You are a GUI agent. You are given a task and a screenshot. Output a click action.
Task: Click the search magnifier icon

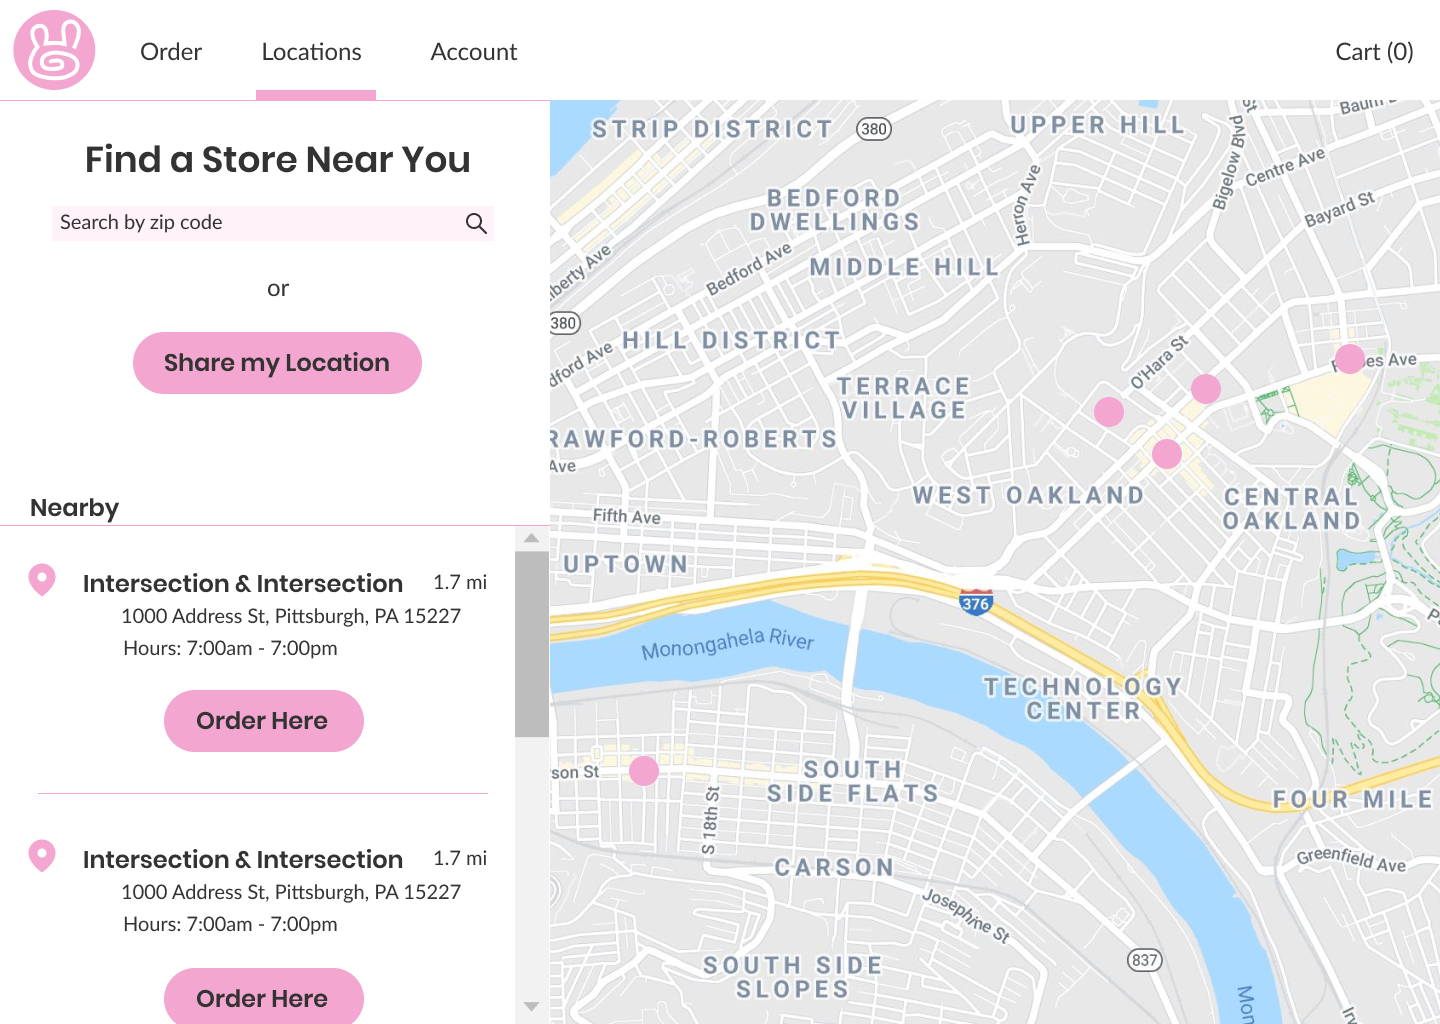[476, 223]
